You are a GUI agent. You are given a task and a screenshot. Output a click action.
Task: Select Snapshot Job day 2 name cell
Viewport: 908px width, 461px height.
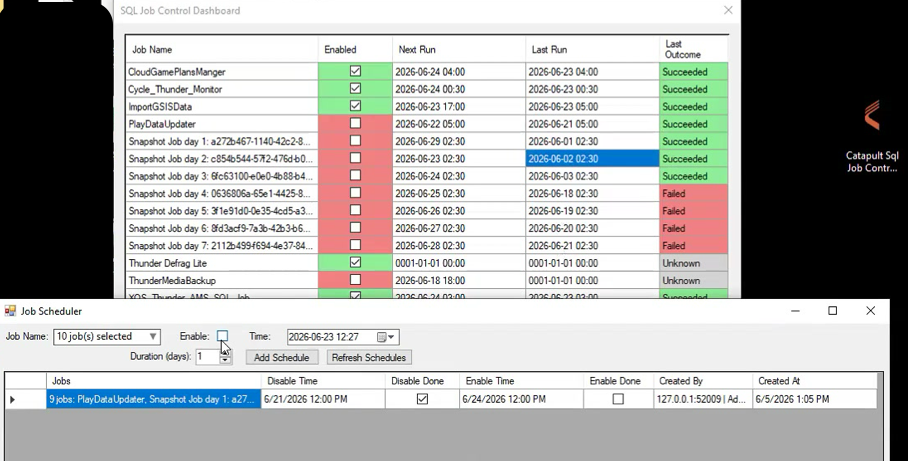(x=222, y=159)
